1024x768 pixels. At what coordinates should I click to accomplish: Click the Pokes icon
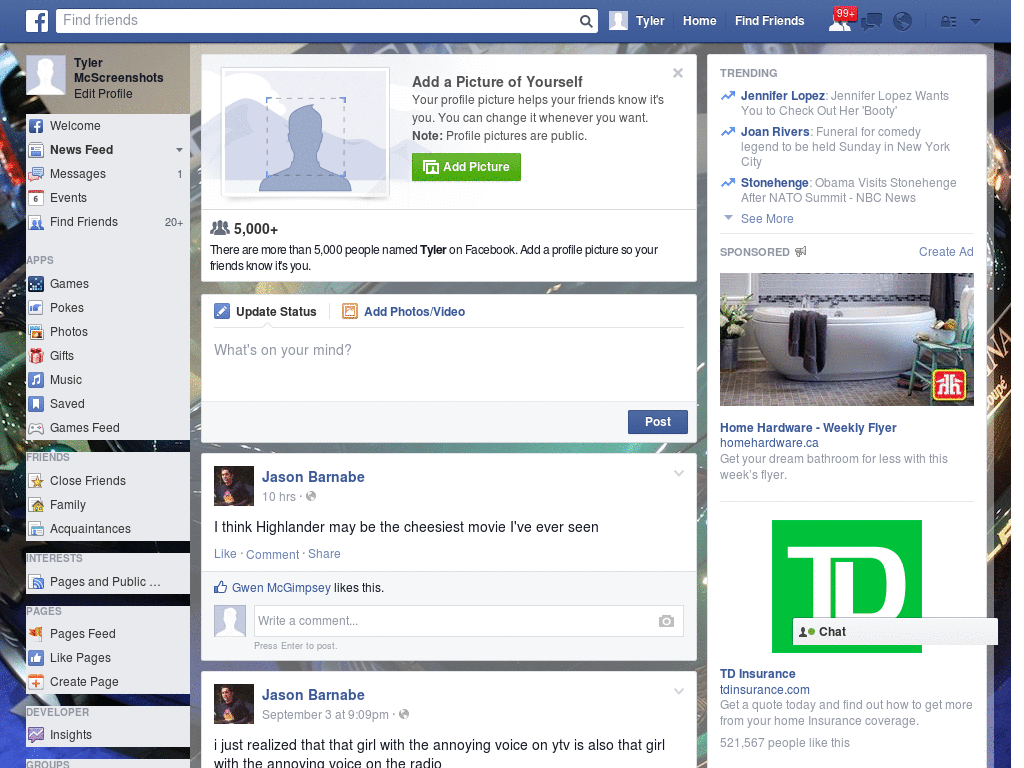tap(37, 308)
